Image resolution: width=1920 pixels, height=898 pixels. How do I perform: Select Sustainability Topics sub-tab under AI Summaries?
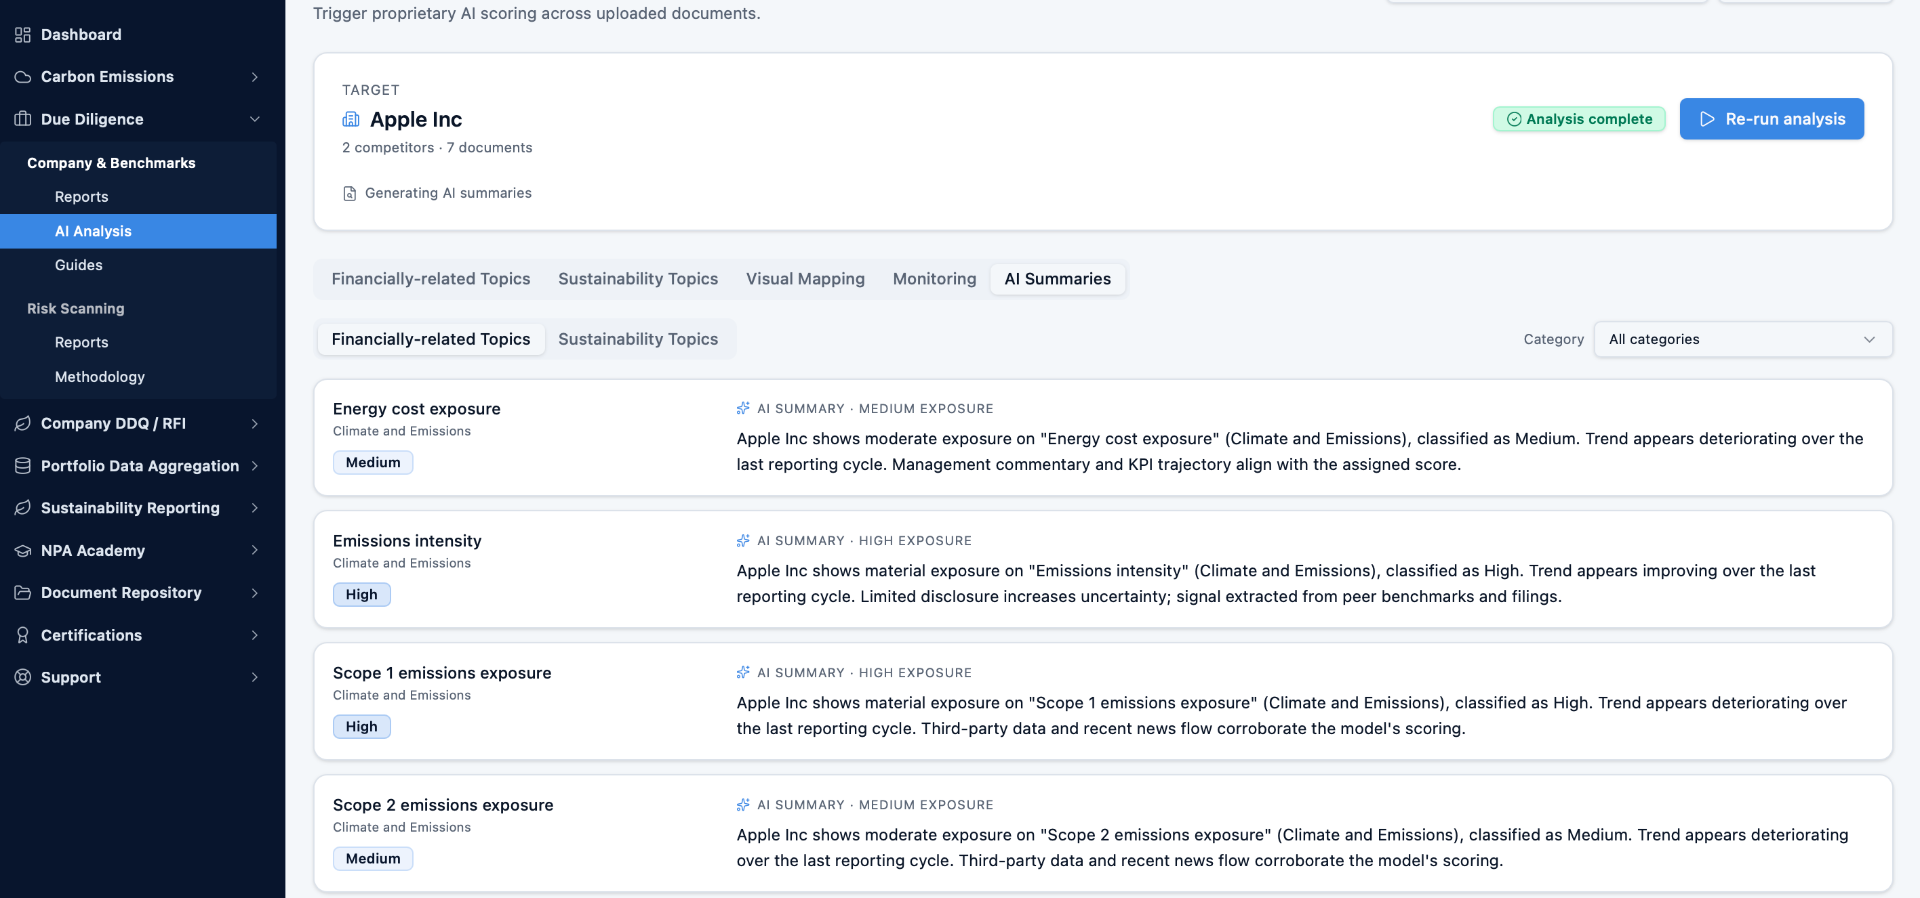pyautogui.click(x=638, y=339)
